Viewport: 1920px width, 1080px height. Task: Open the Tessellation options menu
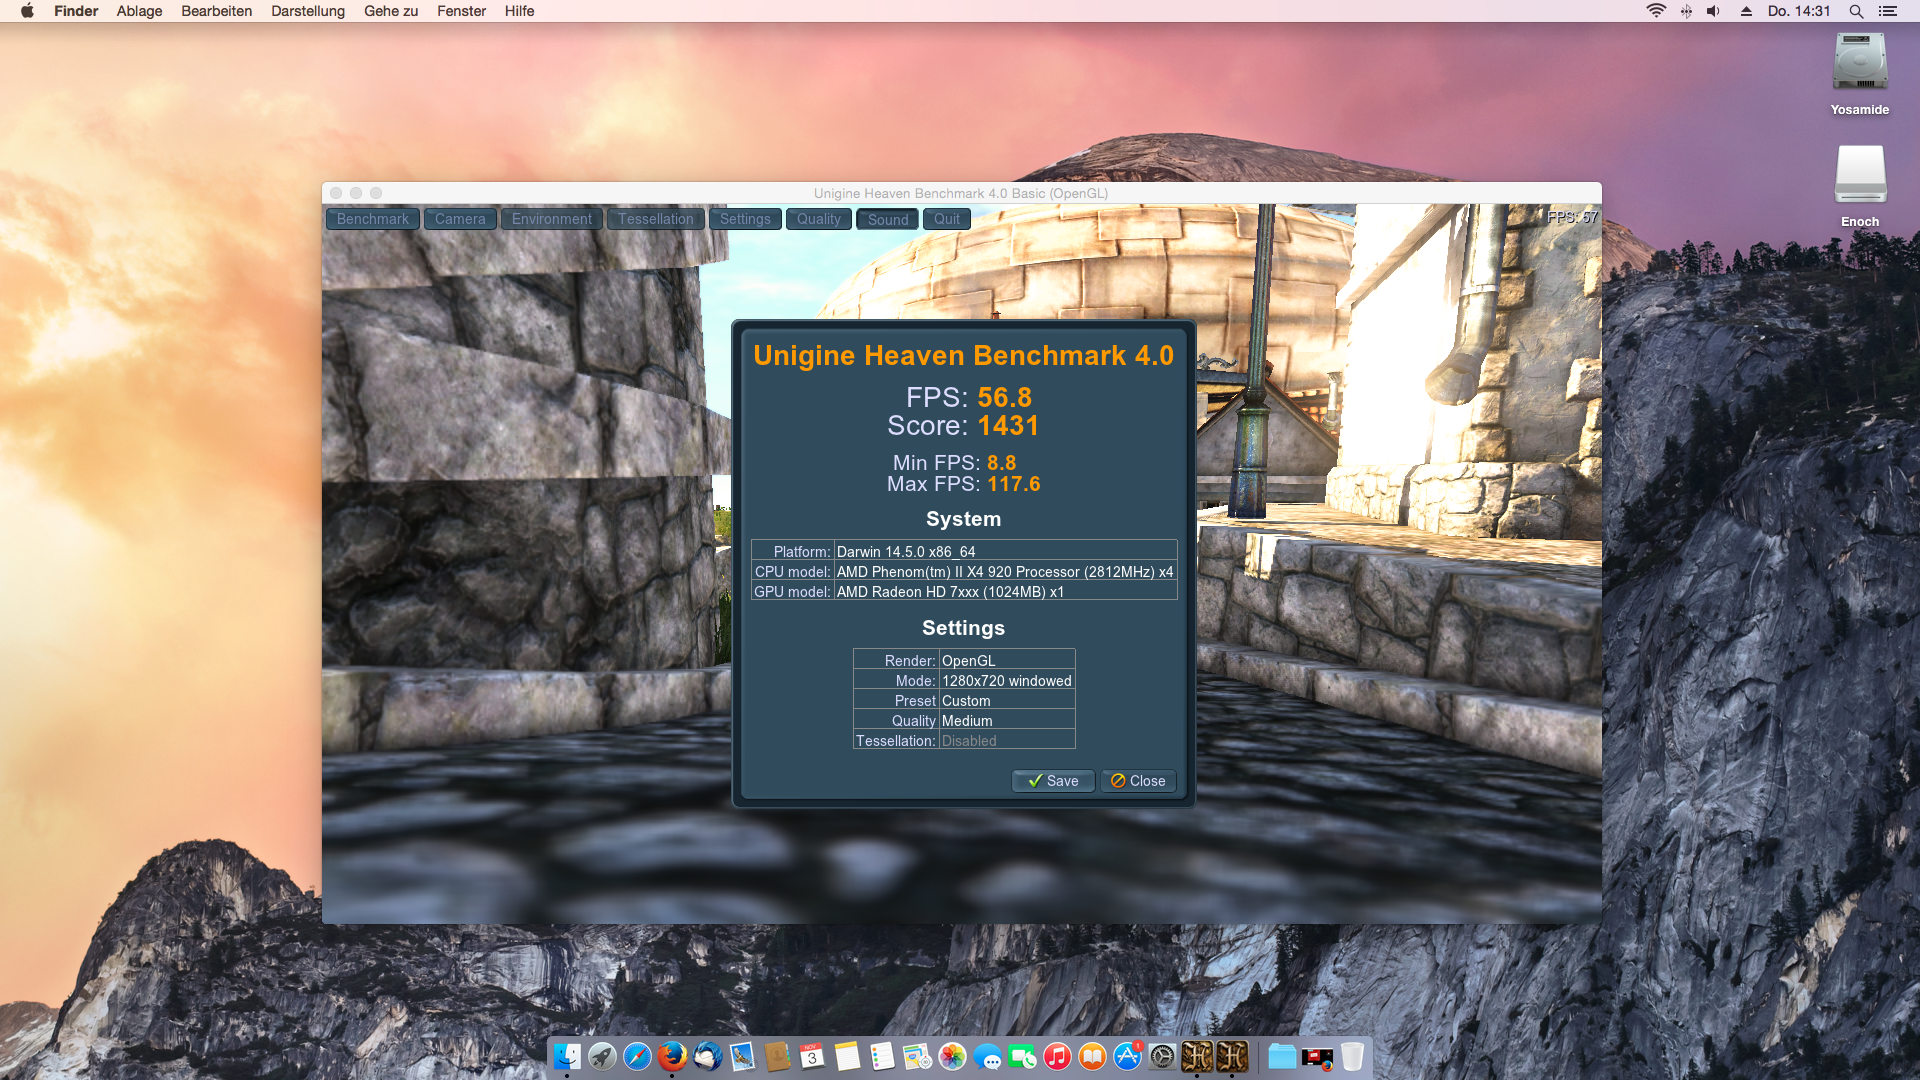655,219
